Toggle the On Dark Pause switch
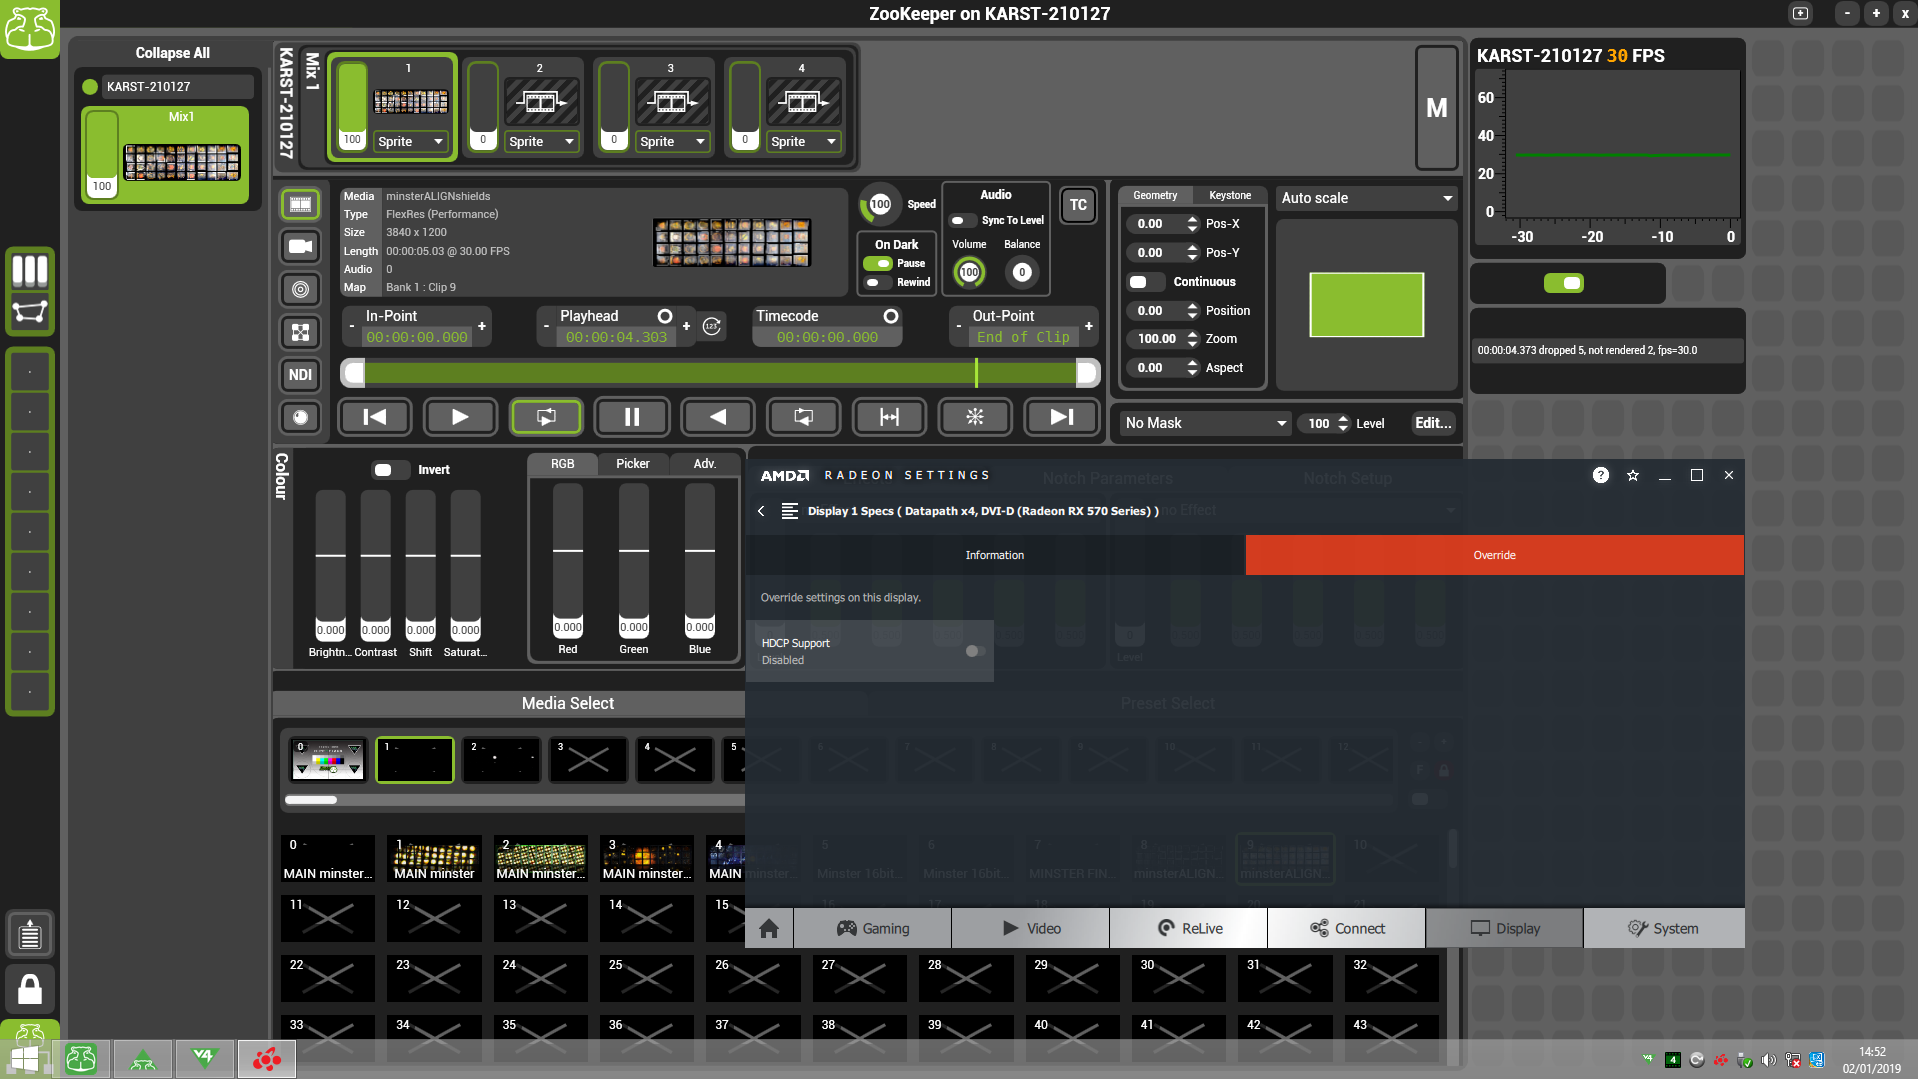This screenshot has width=1920, height=1079. [878, 264]
